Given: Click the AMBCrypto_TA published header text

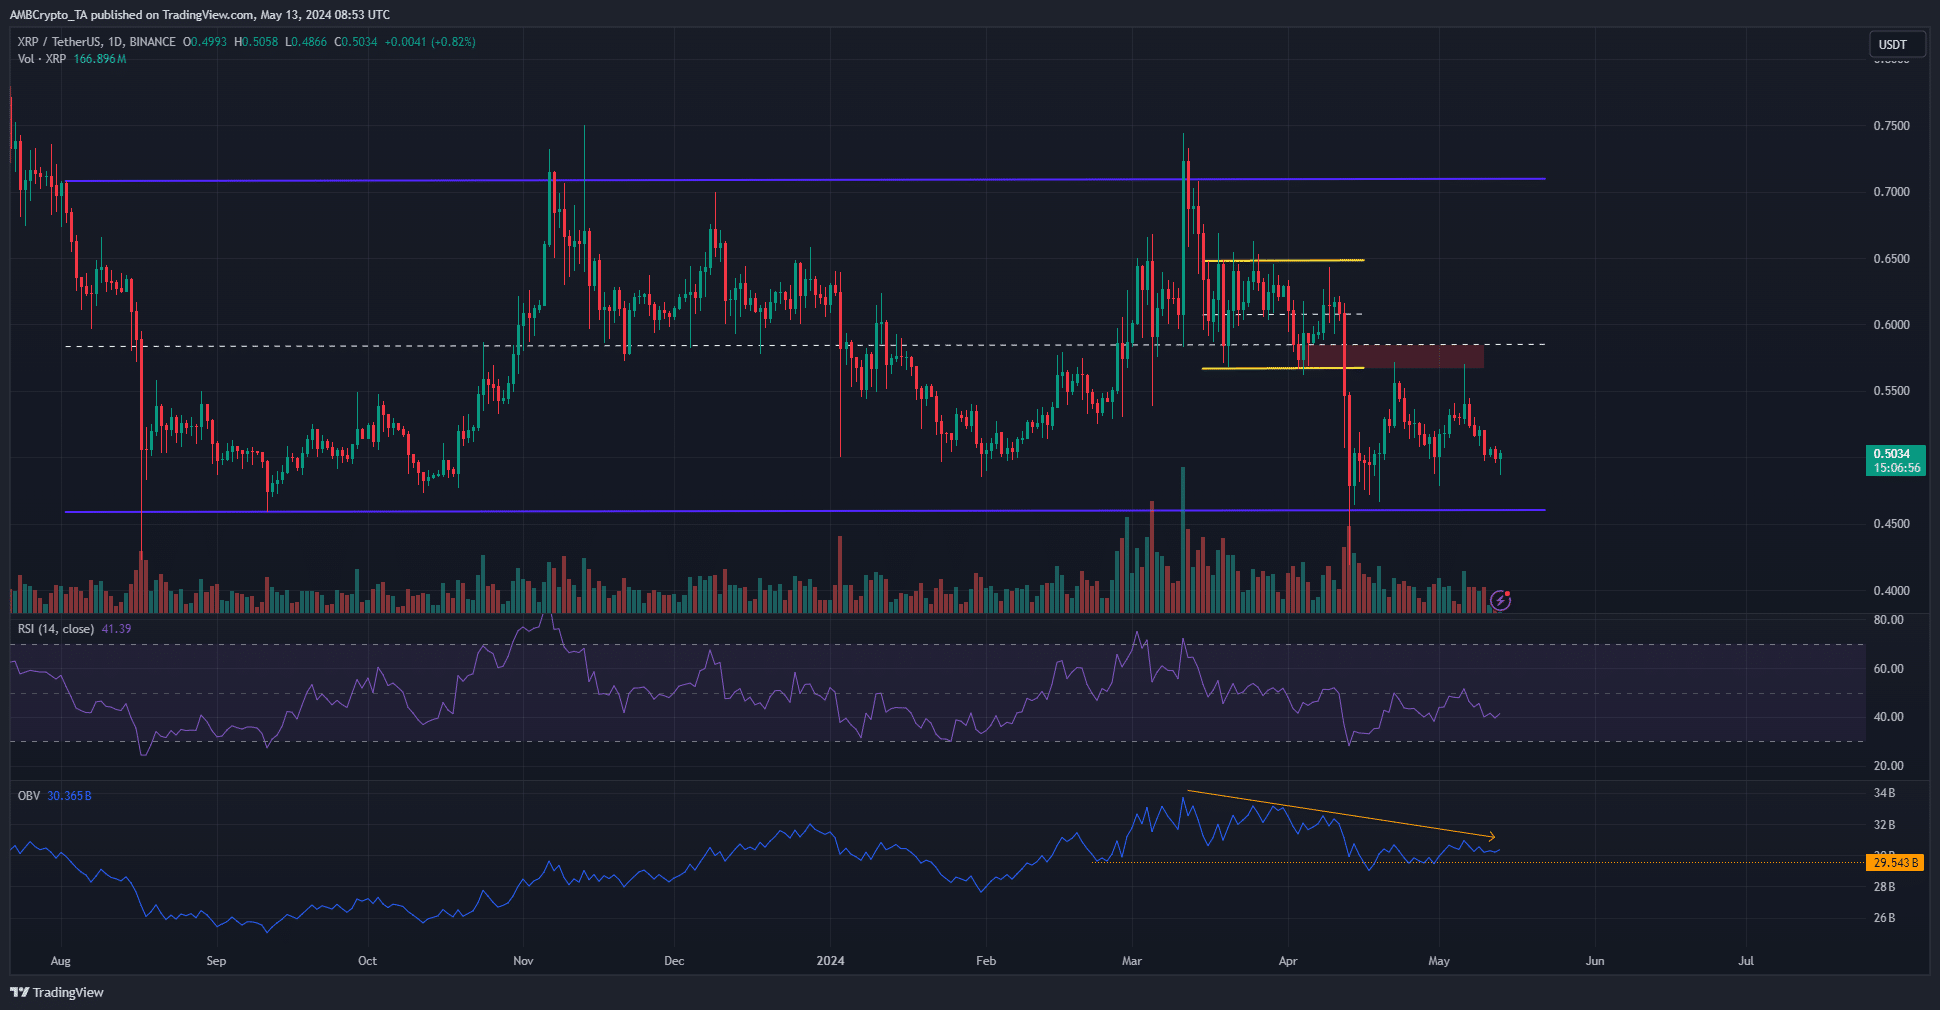Looking at the screenshot, I should coord(200,14).
